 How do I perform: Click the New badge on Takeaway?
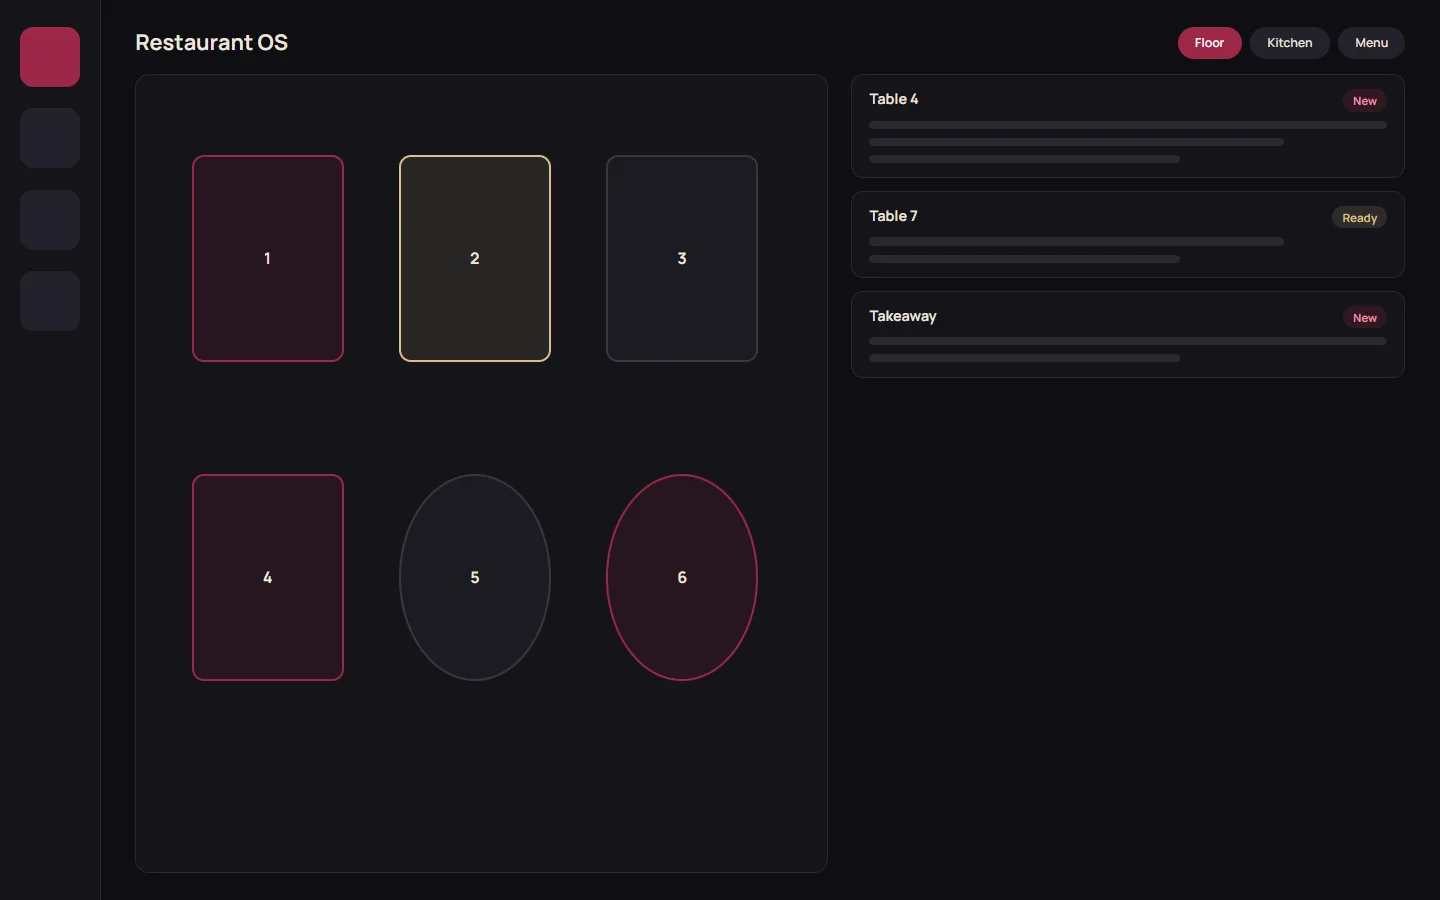coord(1364,318)
